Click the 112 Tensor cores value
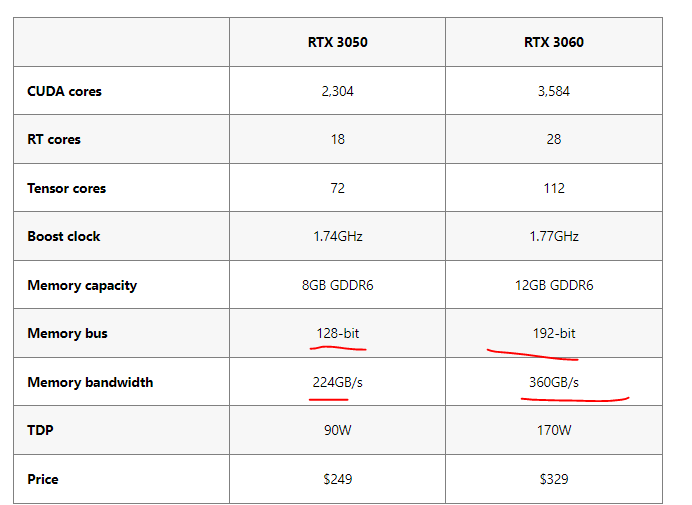 (554, 188)
